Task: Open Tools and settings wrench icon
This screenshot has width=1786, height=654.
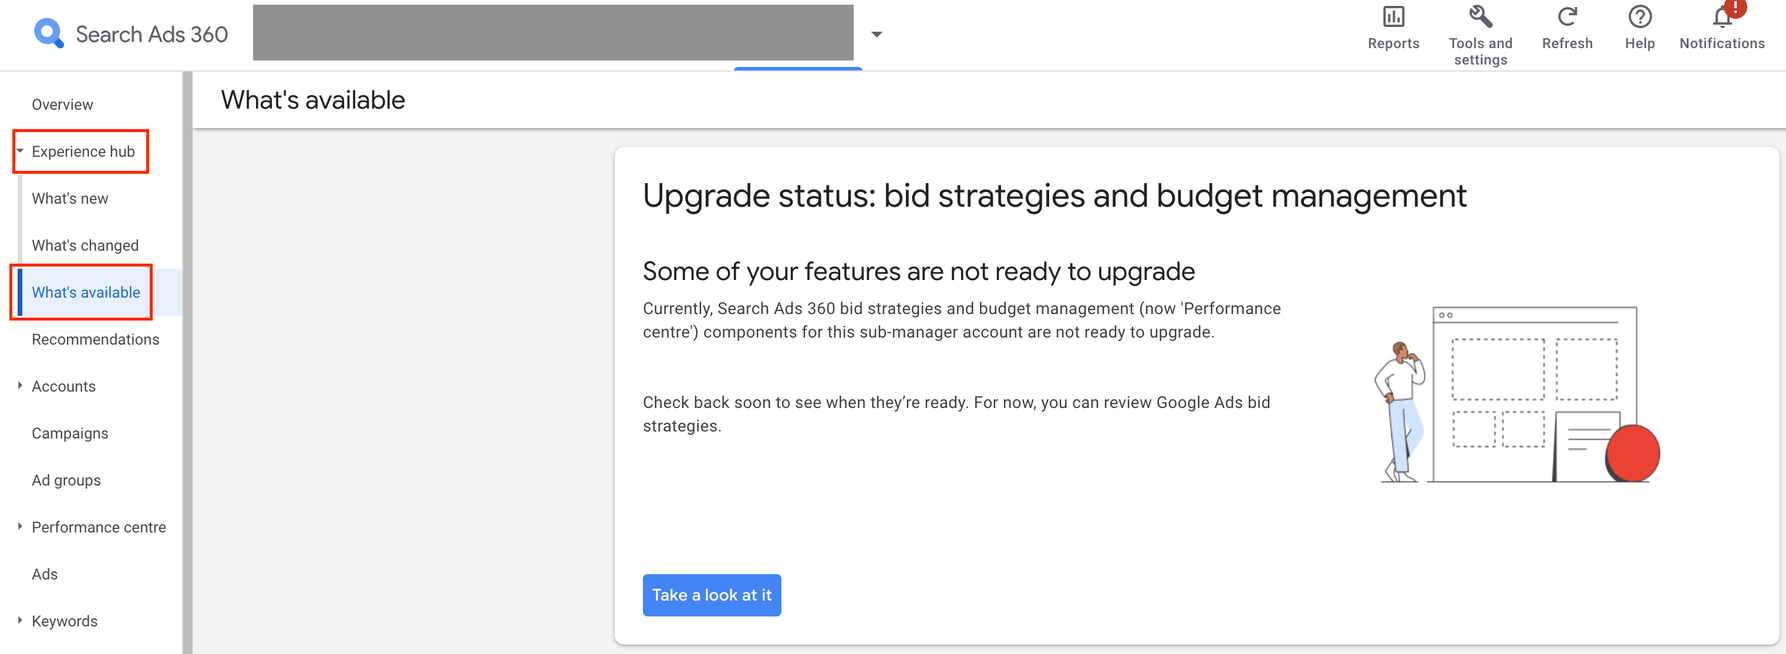Action: (x=1480, y=17)
